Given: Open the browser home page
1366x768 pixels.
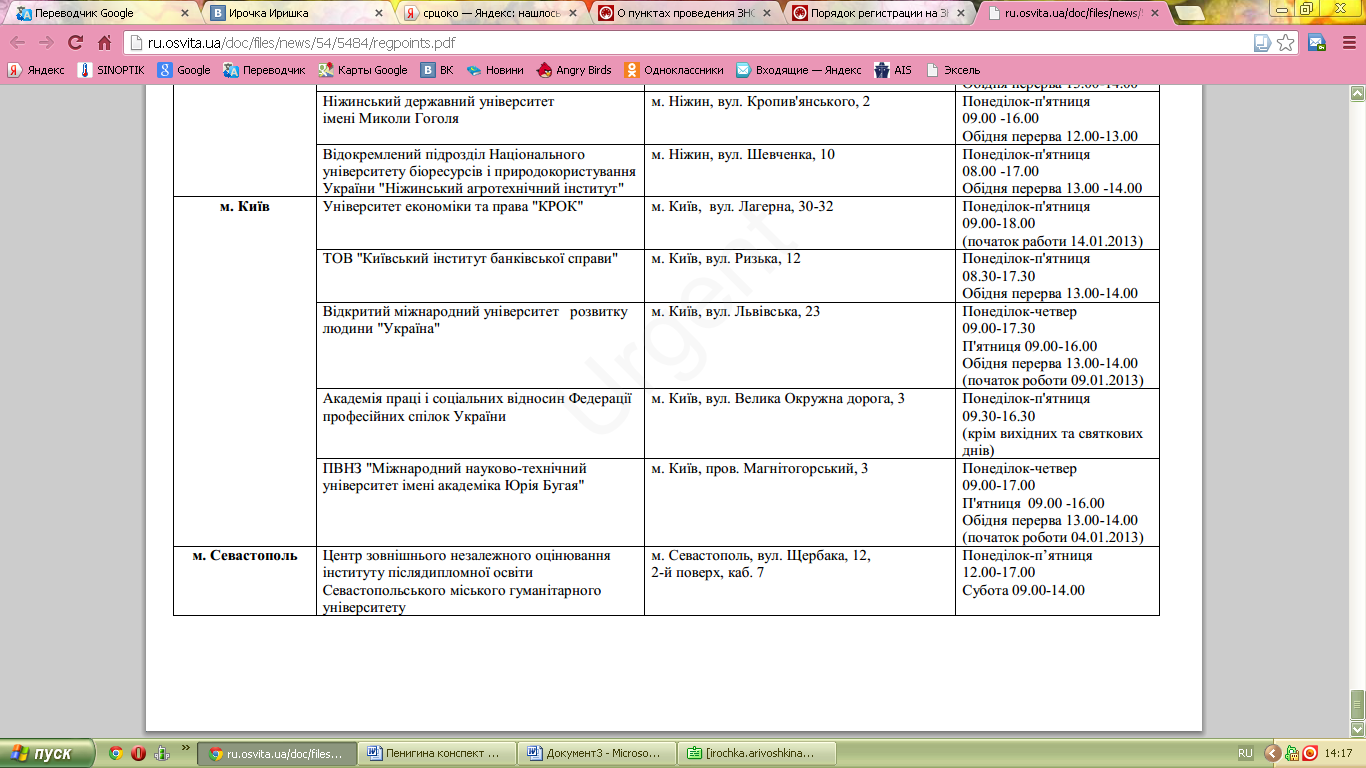Looking at the screenshot, I should tap(104, 43).
